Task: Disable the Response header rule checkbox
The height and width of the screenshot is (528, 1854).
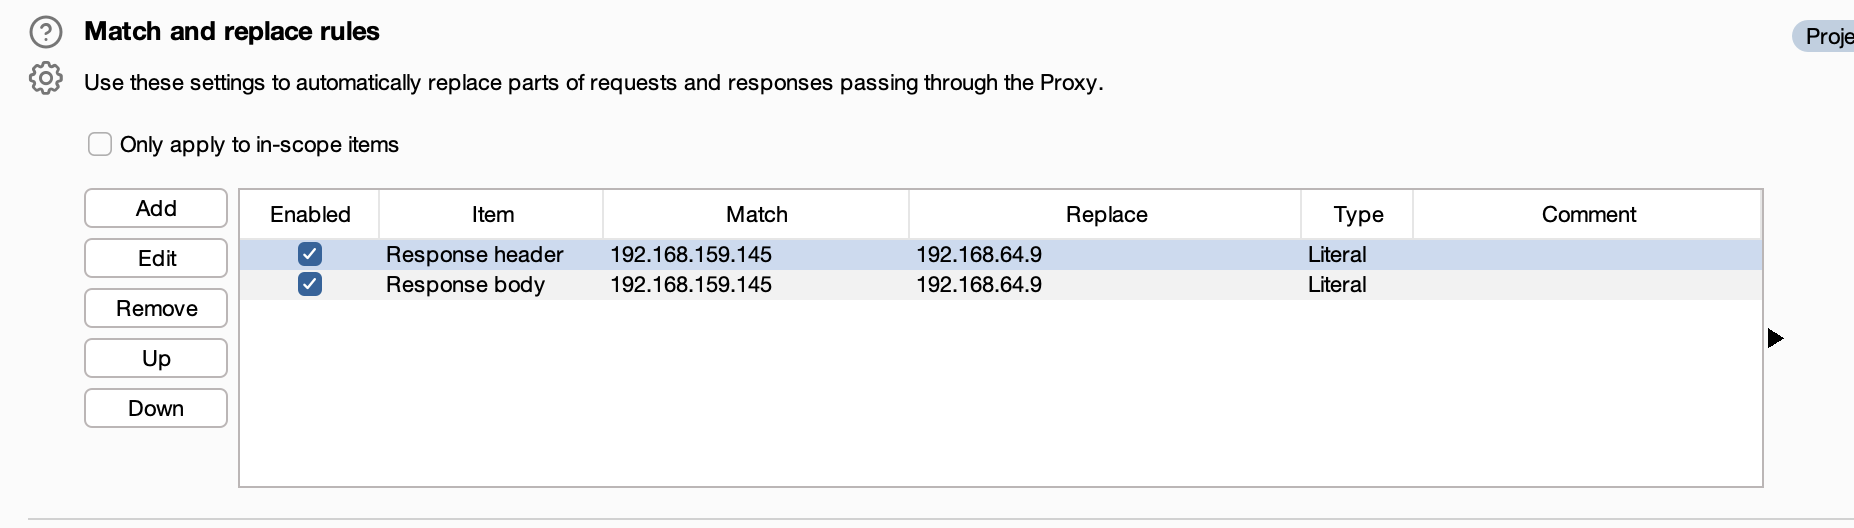Action: pos(310,254)
